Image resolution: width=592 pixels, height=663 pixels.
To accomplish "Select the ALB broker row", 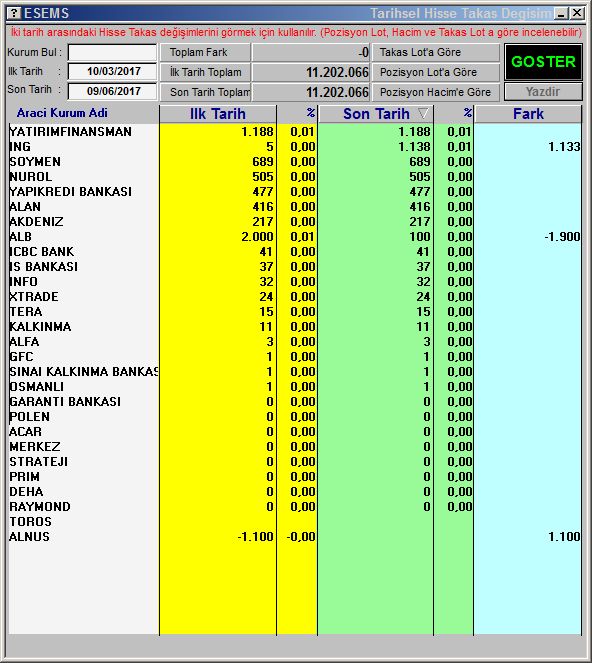I will tap(295, 237).
